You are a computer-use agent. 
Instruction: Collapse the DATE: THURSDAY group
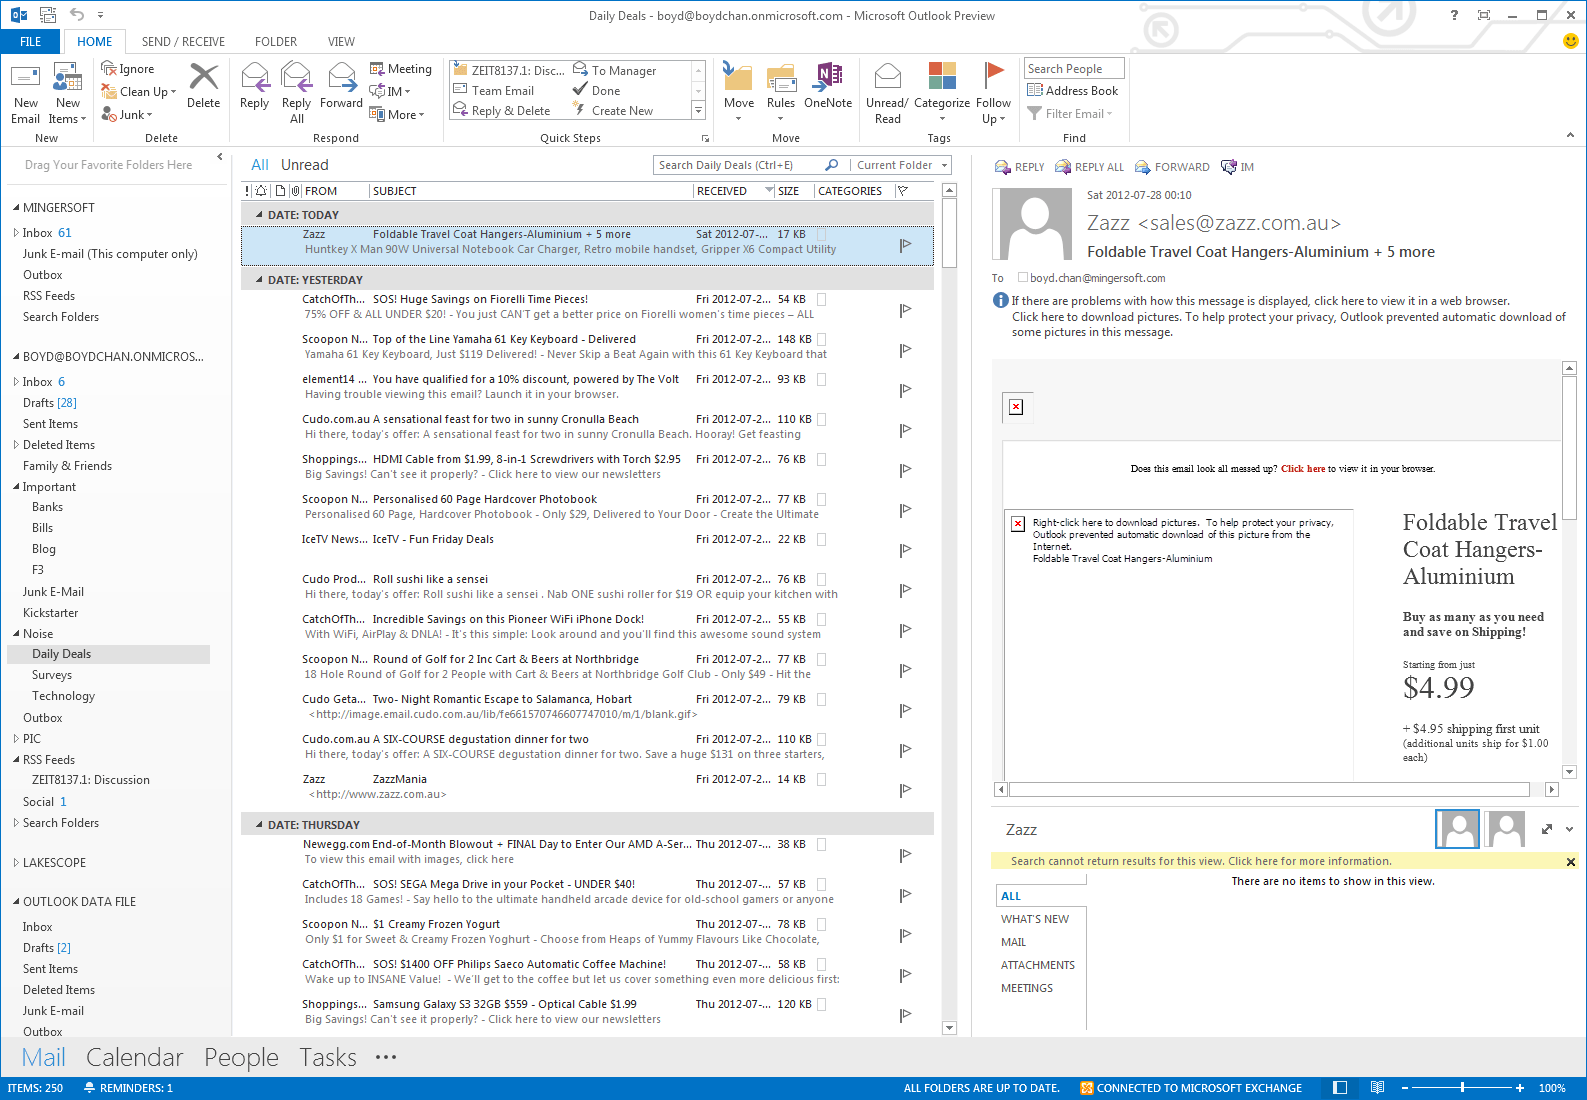tap(259, 825)
